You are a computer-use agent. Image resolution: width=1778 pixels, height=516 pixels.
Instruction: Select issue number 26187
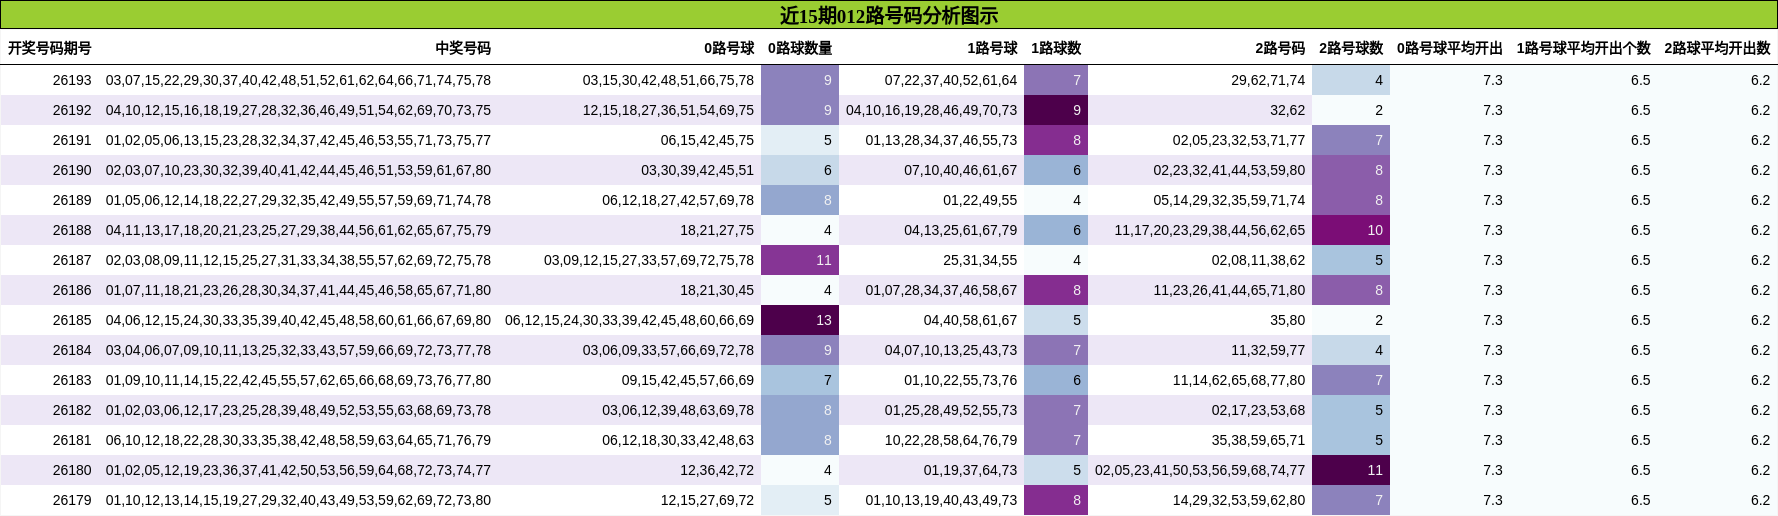click(72, 260)
